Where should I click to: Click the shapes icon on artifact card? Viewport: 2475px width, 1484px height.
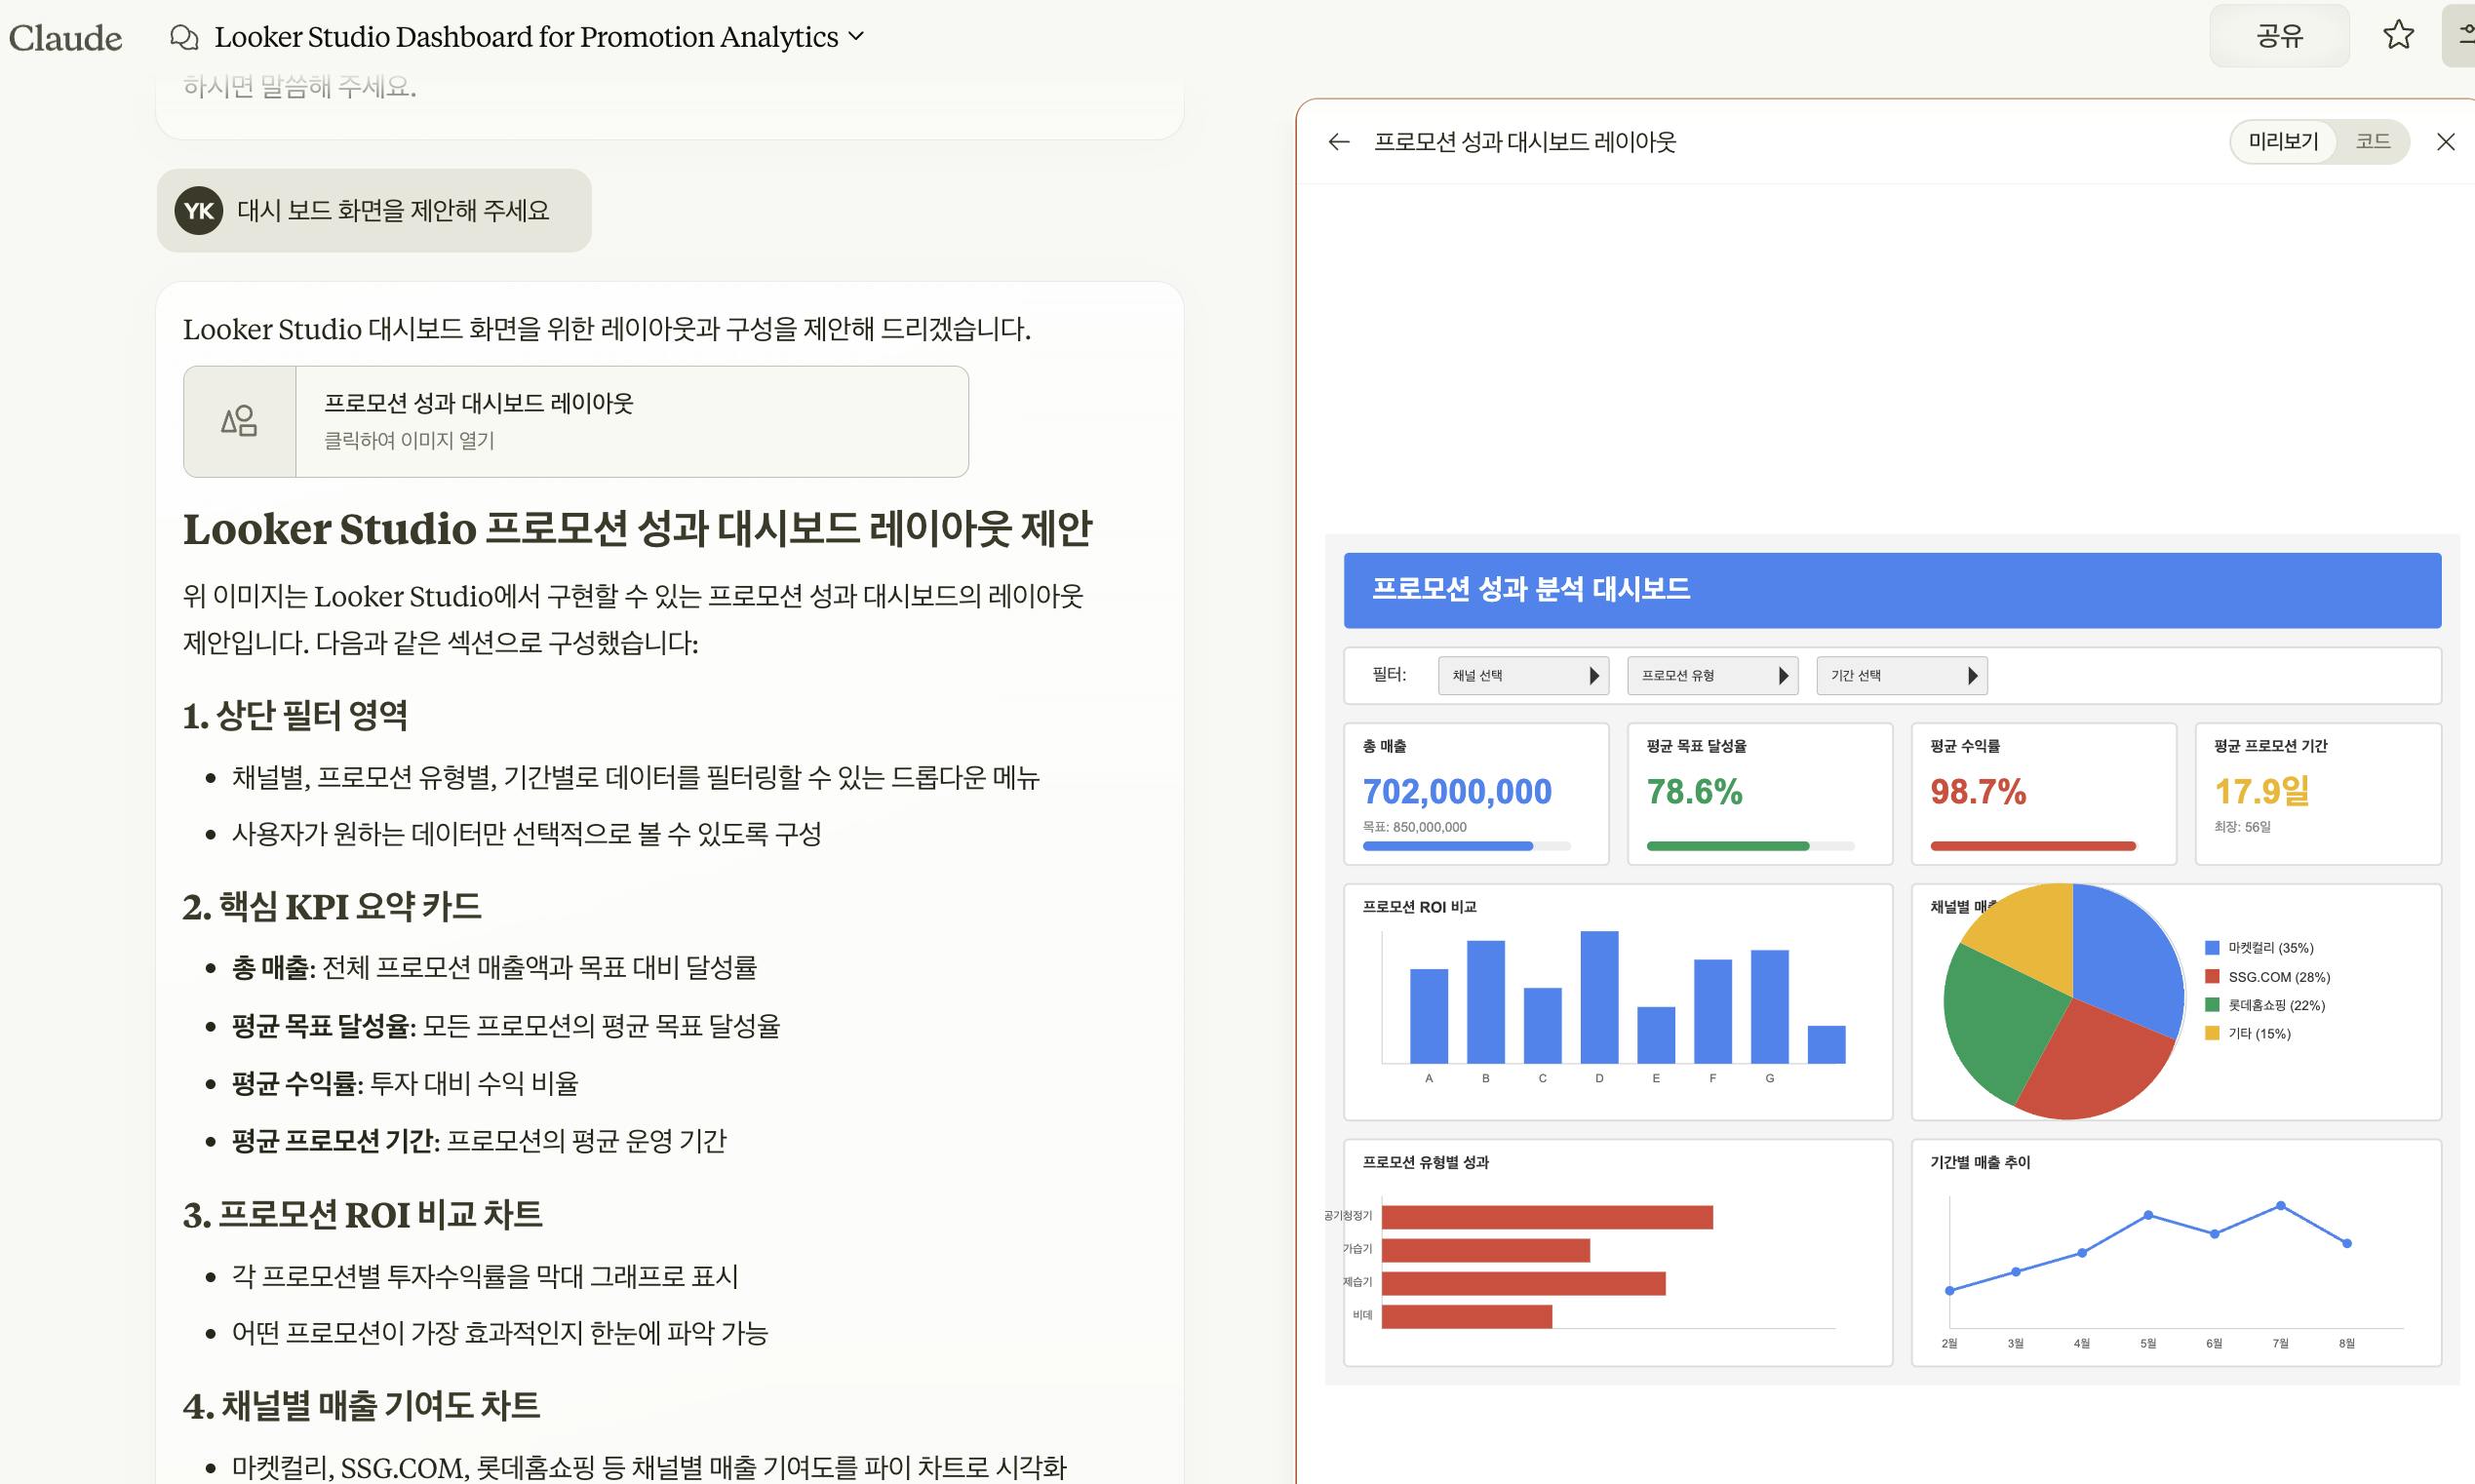tap(240, 421)
